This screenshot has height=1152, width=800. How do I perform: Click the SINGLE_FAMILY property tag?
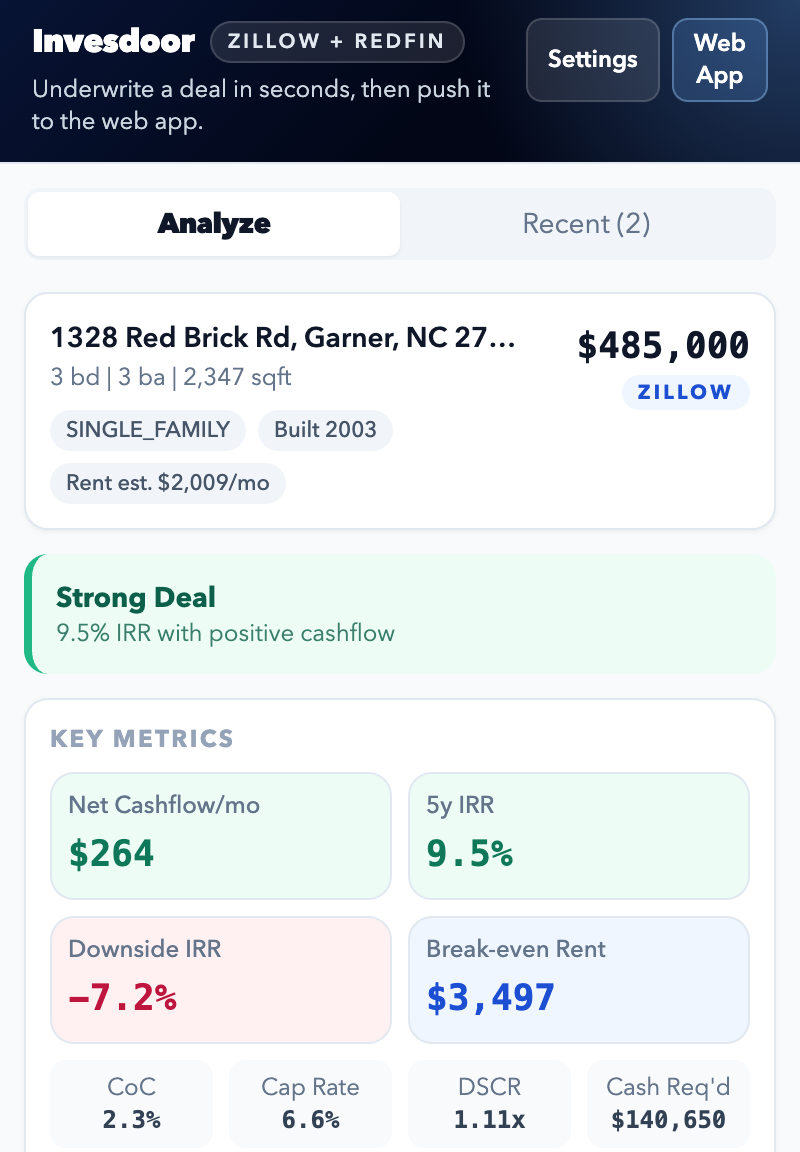point(148,430)
